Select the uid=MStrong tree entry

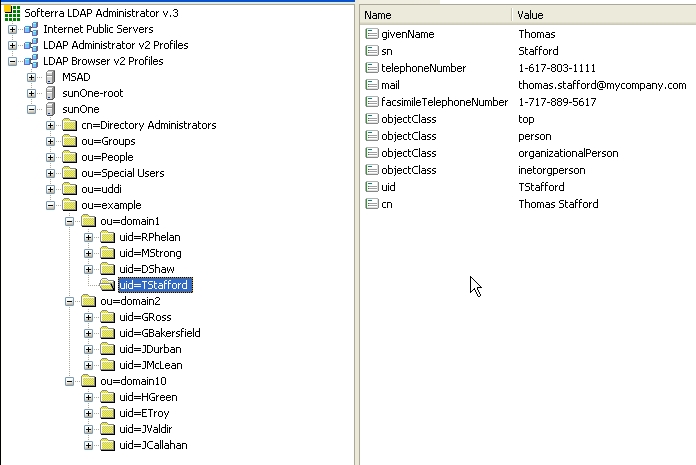pos(150,253)
